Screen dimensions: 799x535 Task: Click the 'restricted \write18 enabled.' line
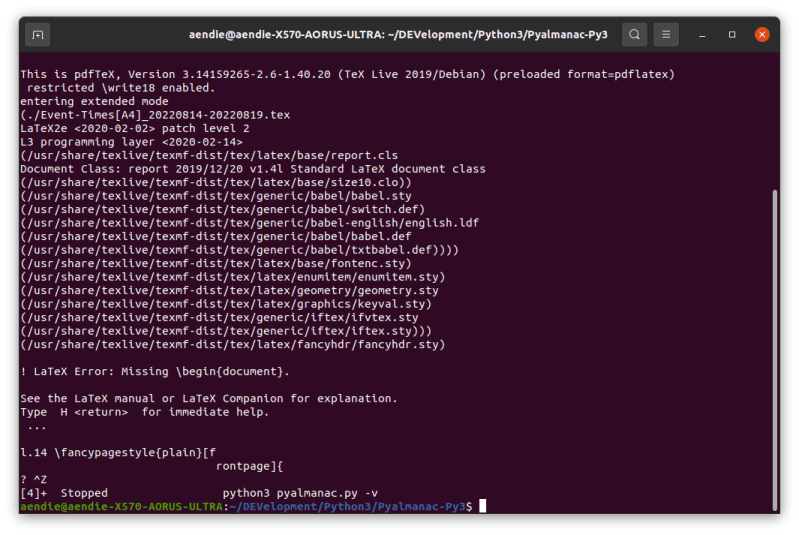pos(121,88)
